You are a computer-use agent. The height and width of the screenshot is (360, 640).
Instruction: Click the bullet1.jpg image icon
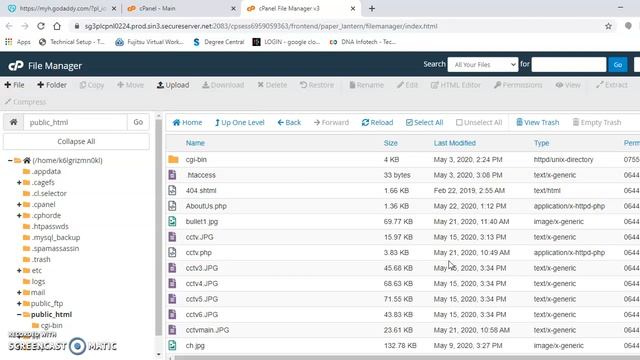pyautogui.click(x=172, y=221)
